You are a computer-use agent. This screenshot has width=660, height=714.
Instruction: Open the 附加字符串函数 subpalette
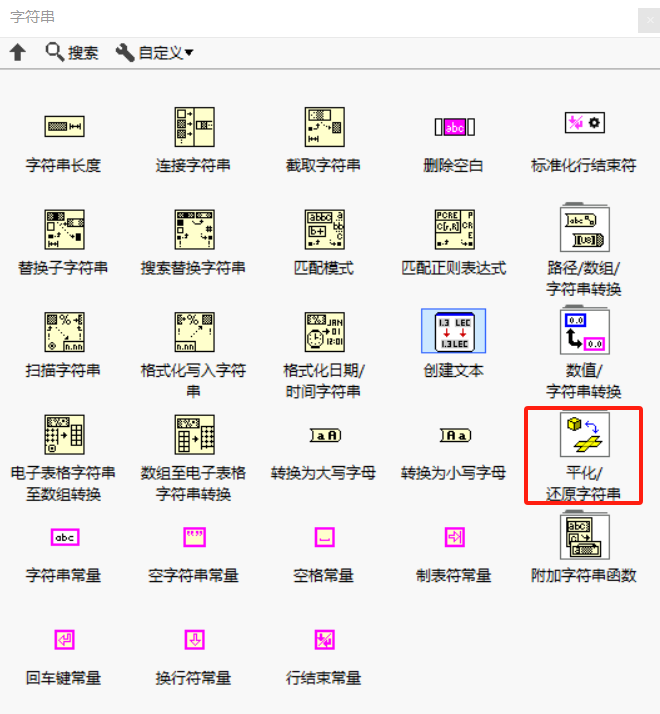tap(585, 536)
